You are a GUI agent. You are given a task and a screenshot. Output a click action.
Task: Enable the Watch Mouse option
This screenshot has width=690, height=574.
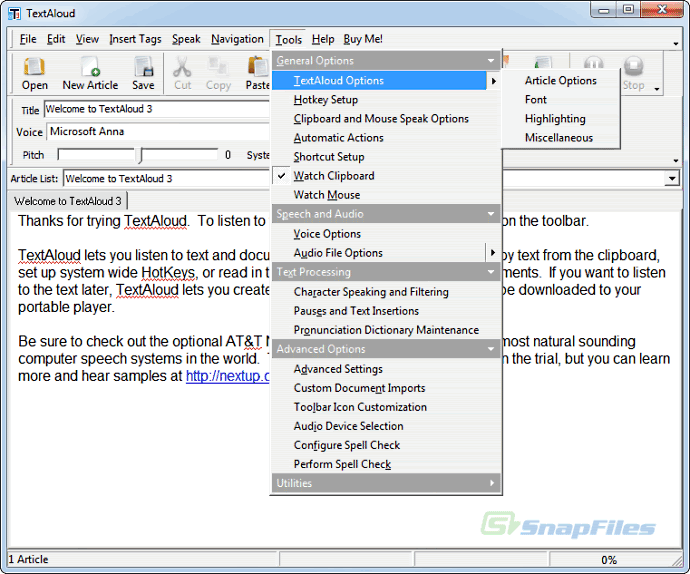point(386,195)
